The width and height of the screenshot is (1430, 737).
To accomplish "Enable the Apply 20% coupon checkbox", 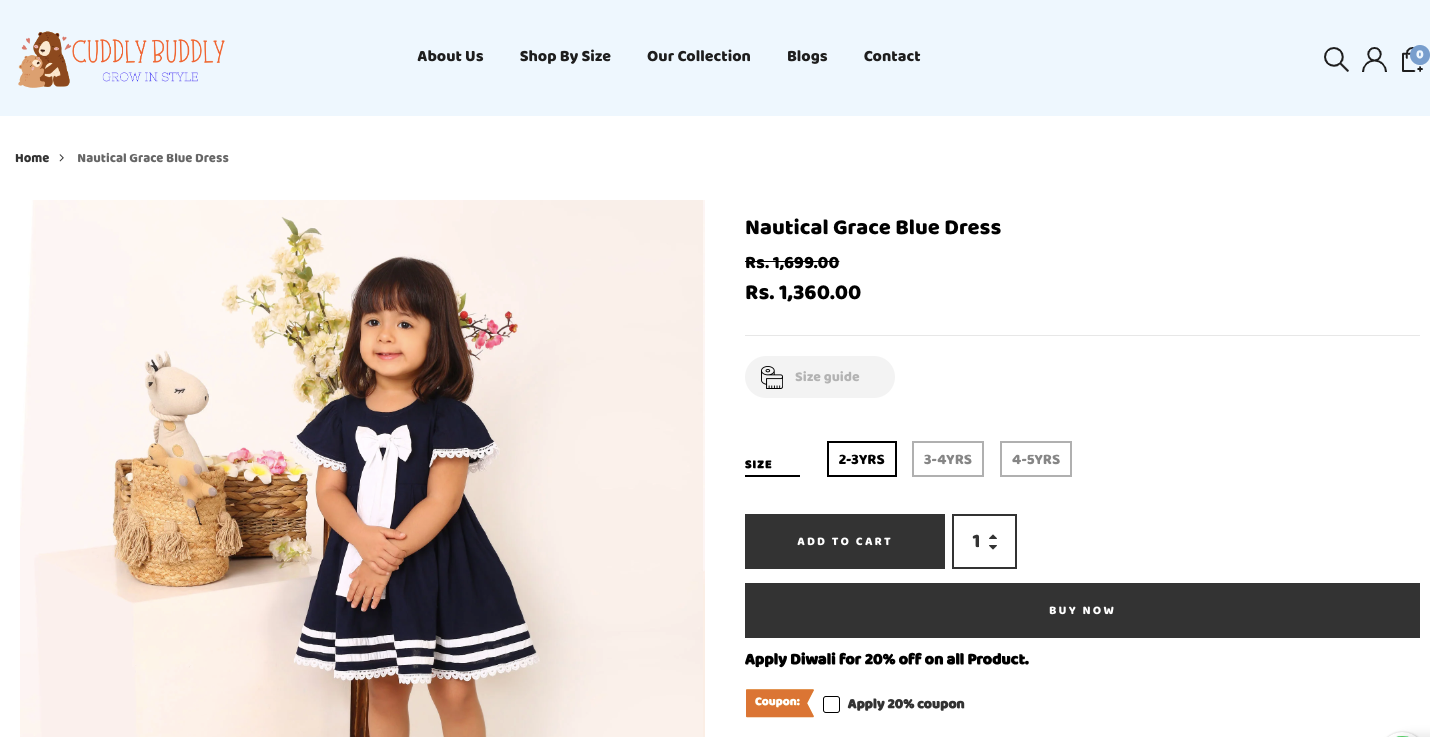I will [831, 704].
